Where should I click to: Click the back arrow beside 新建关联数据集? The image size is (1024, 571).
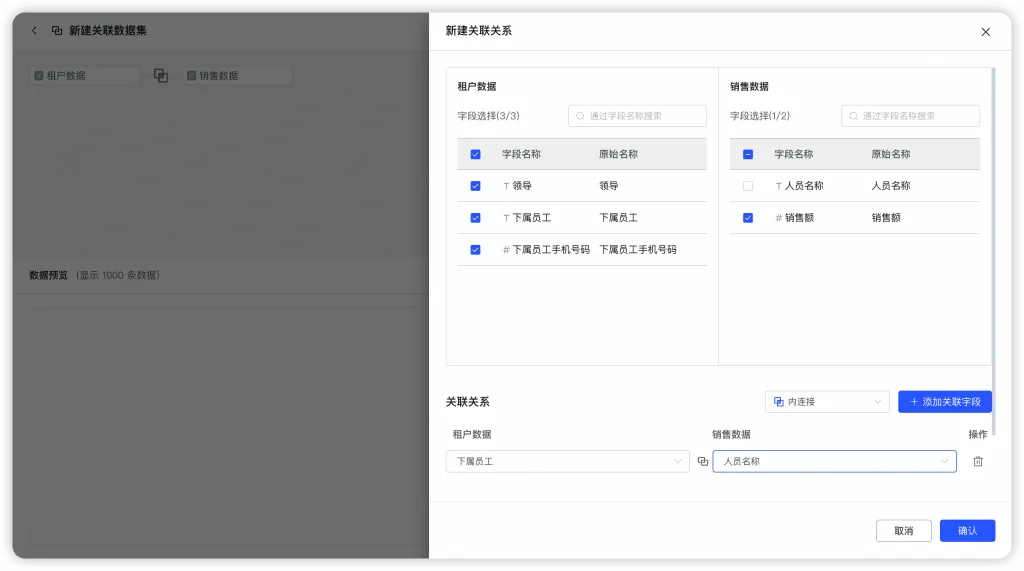coord(35,31)
